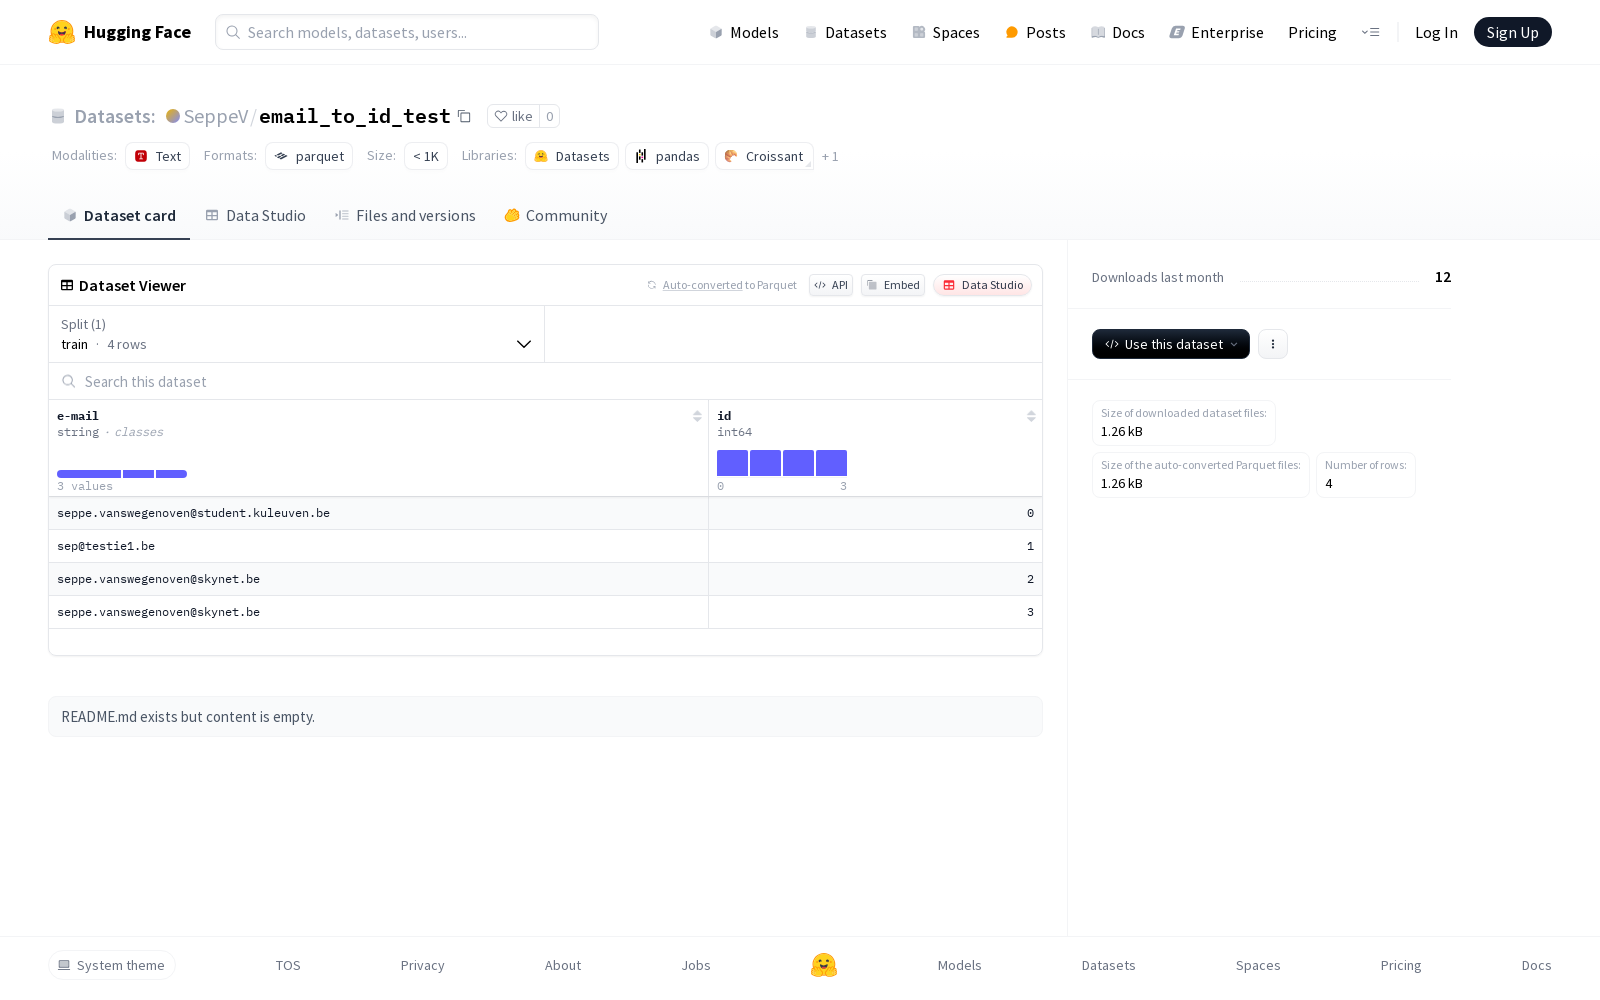This screenshot has width=1600, height=1000.
Task: Sort by the e-mail column arrows
Action: coord(697,416)
